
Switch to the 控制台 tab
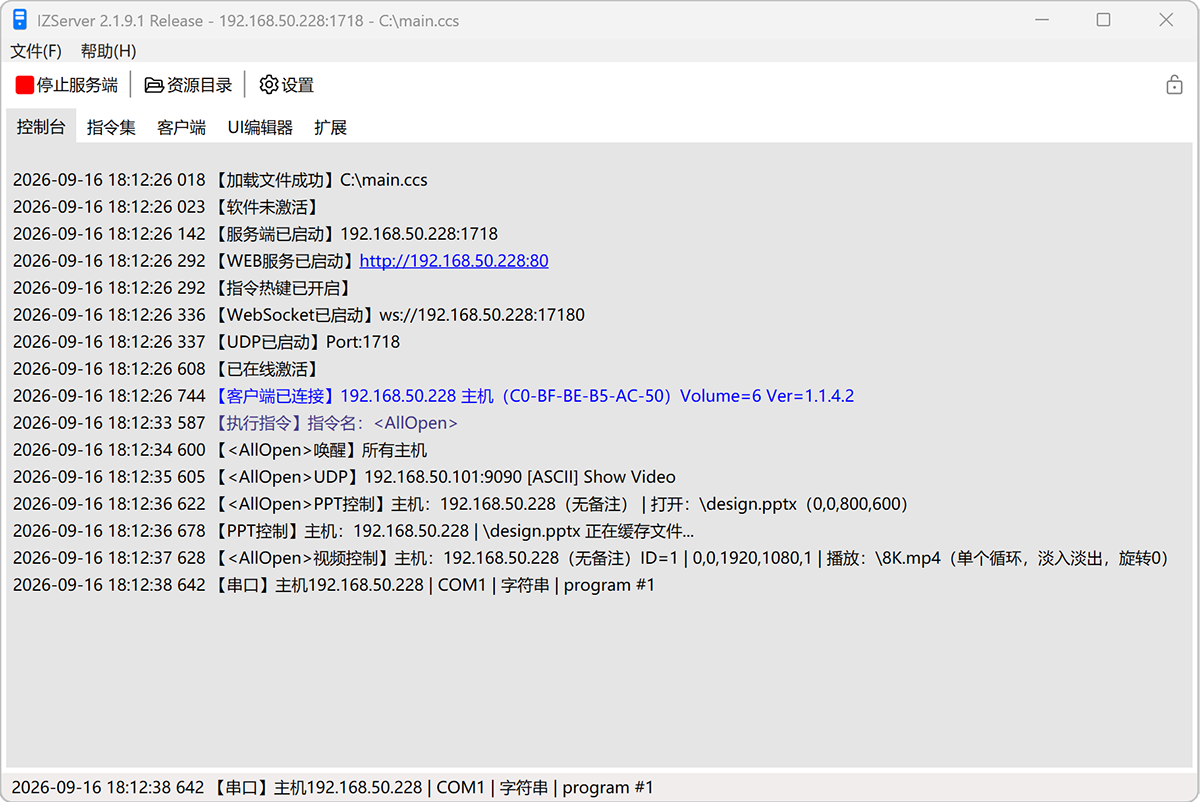[41, 127]
